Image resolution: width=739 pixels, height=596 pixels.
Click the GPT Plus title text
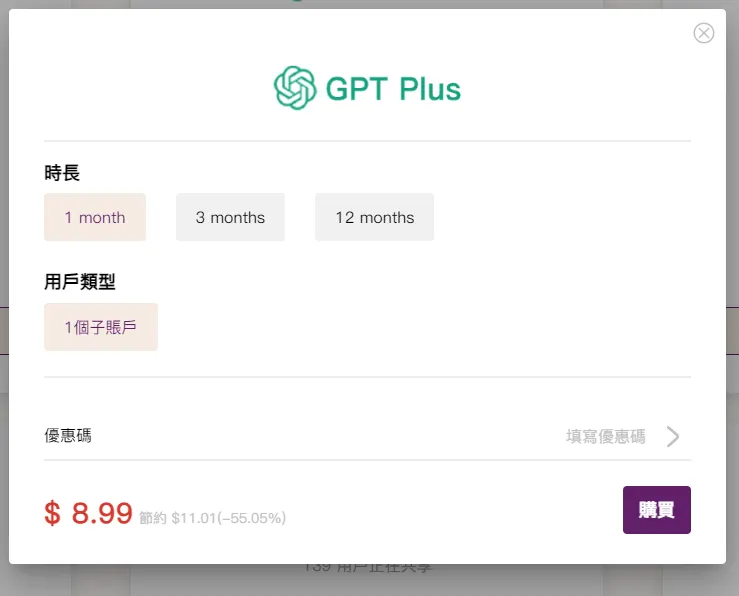click(x=393, y=89)
